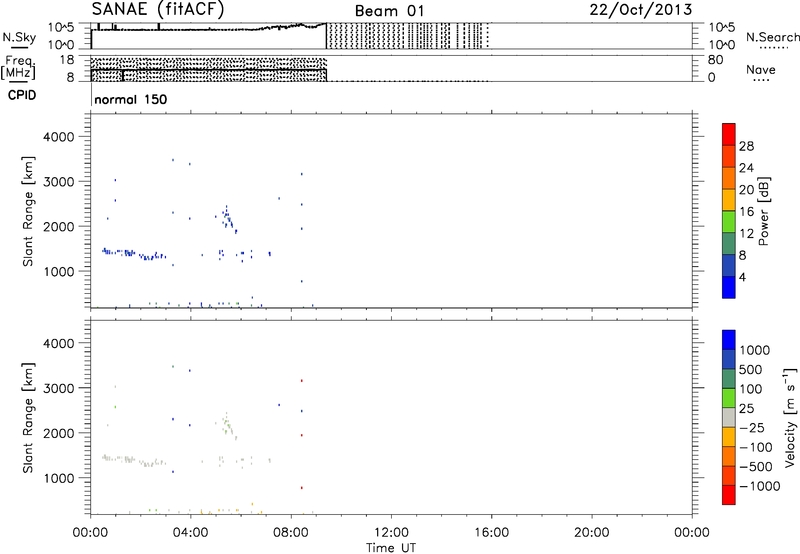800x554 pixels.
Task: Click the 20:00 time axis tick label
Action: point(591,533)
